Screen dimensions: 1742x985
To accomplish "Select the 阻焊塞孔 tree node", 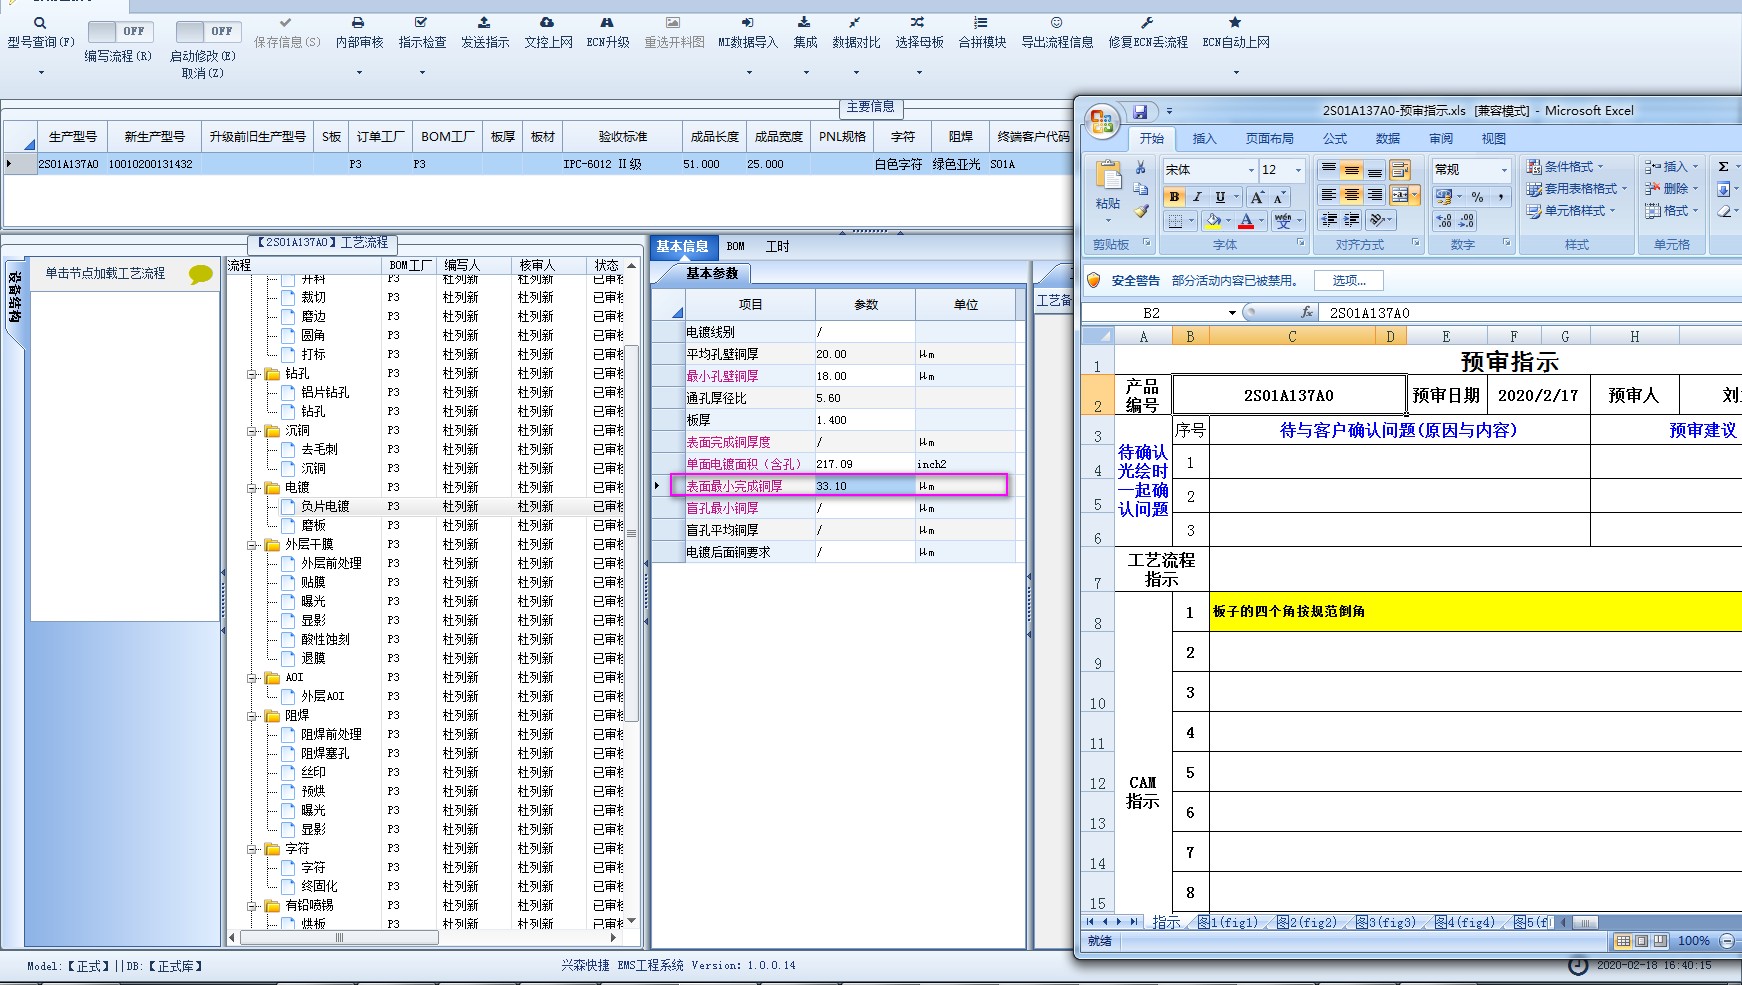I will click(325, 754).
